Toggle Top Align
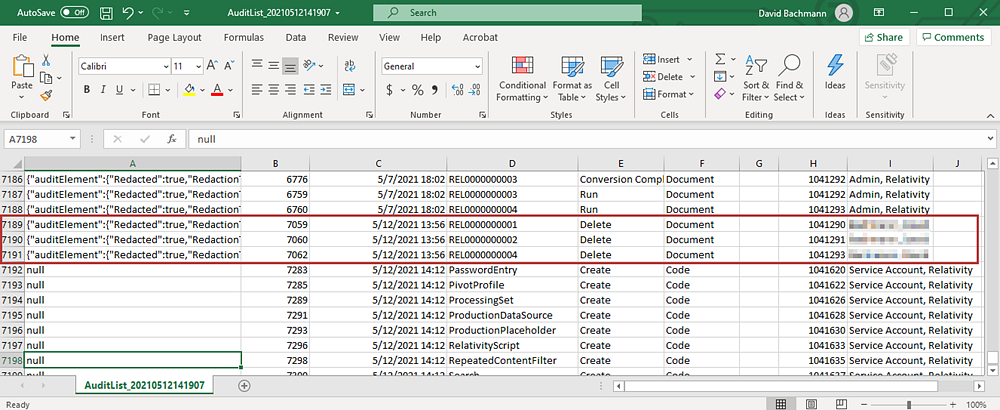This screenshot has width=1000, height=410. click(x=257, y=65)
